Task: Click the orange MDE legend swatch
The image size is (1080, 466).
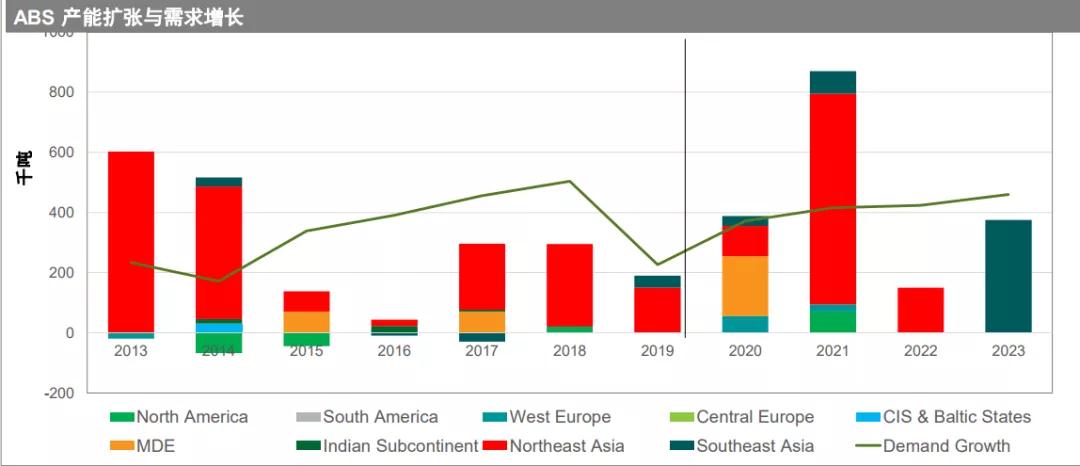Action: click(x=122, y=446)
